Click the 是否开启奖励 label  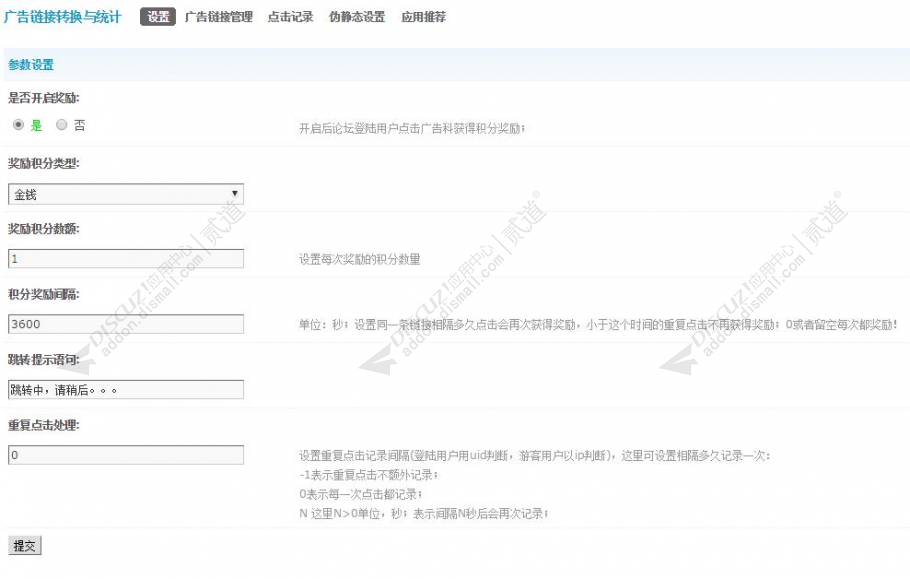point(44,97)
